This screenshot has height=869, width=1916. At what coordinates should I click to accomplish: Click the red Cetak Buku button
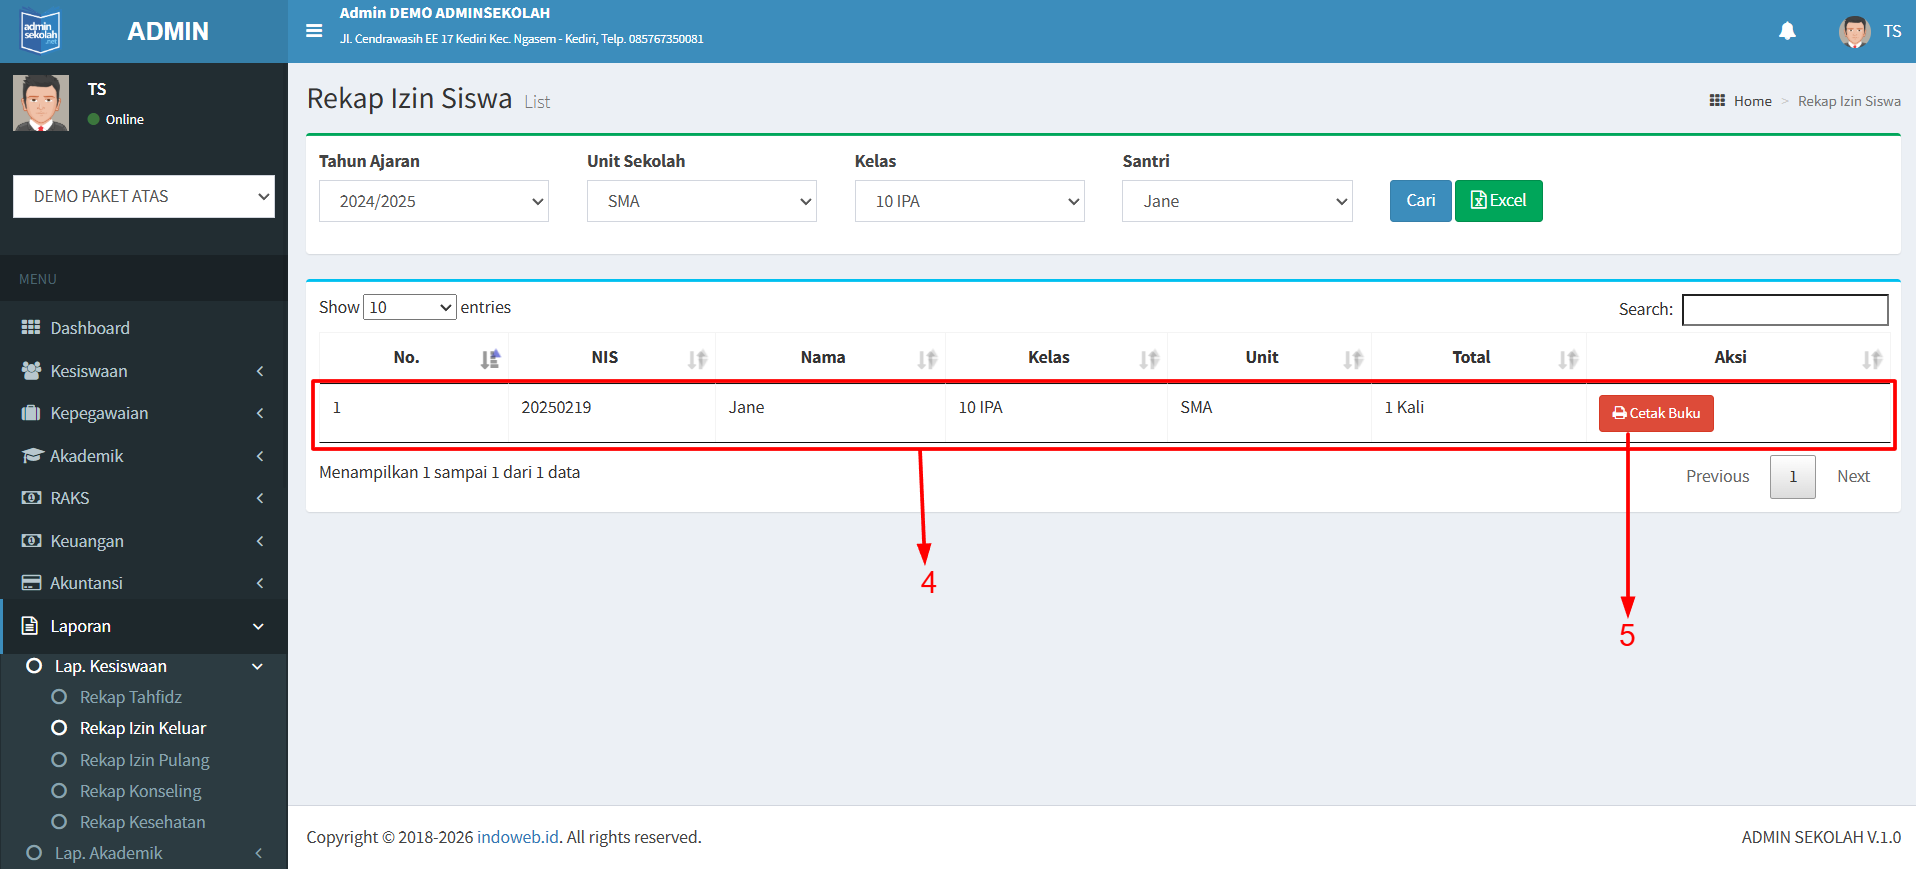tap(1656, 413)
